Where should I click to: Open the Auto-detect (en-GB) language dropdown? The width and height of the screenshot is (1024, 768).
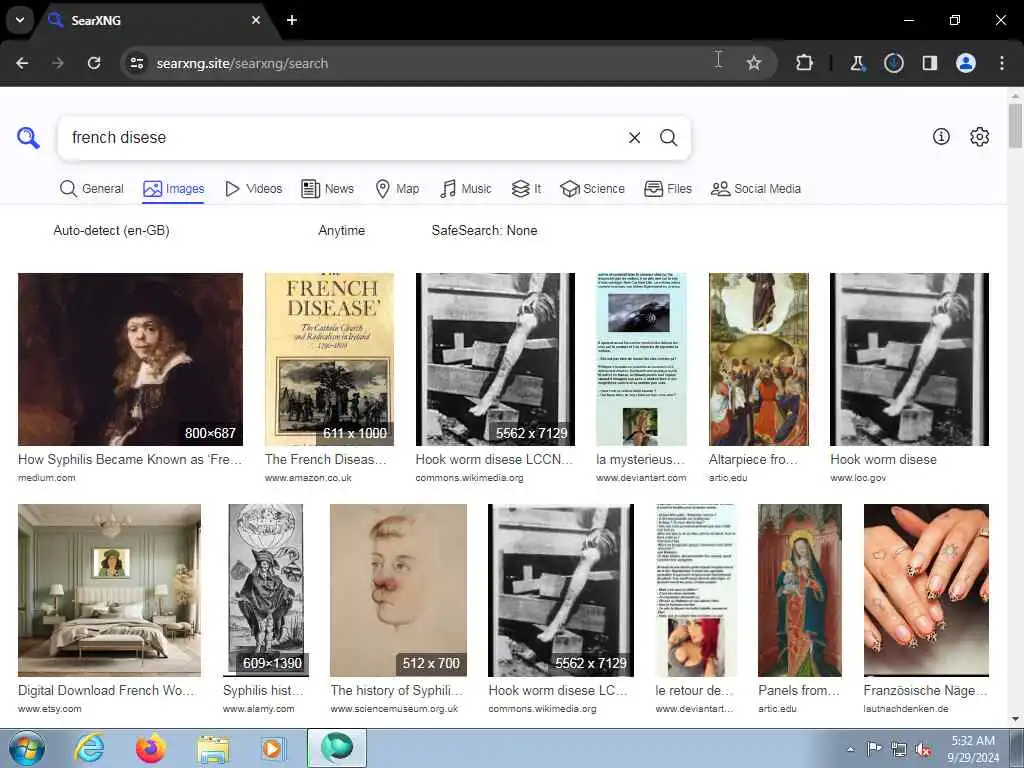tap(111, 231)
